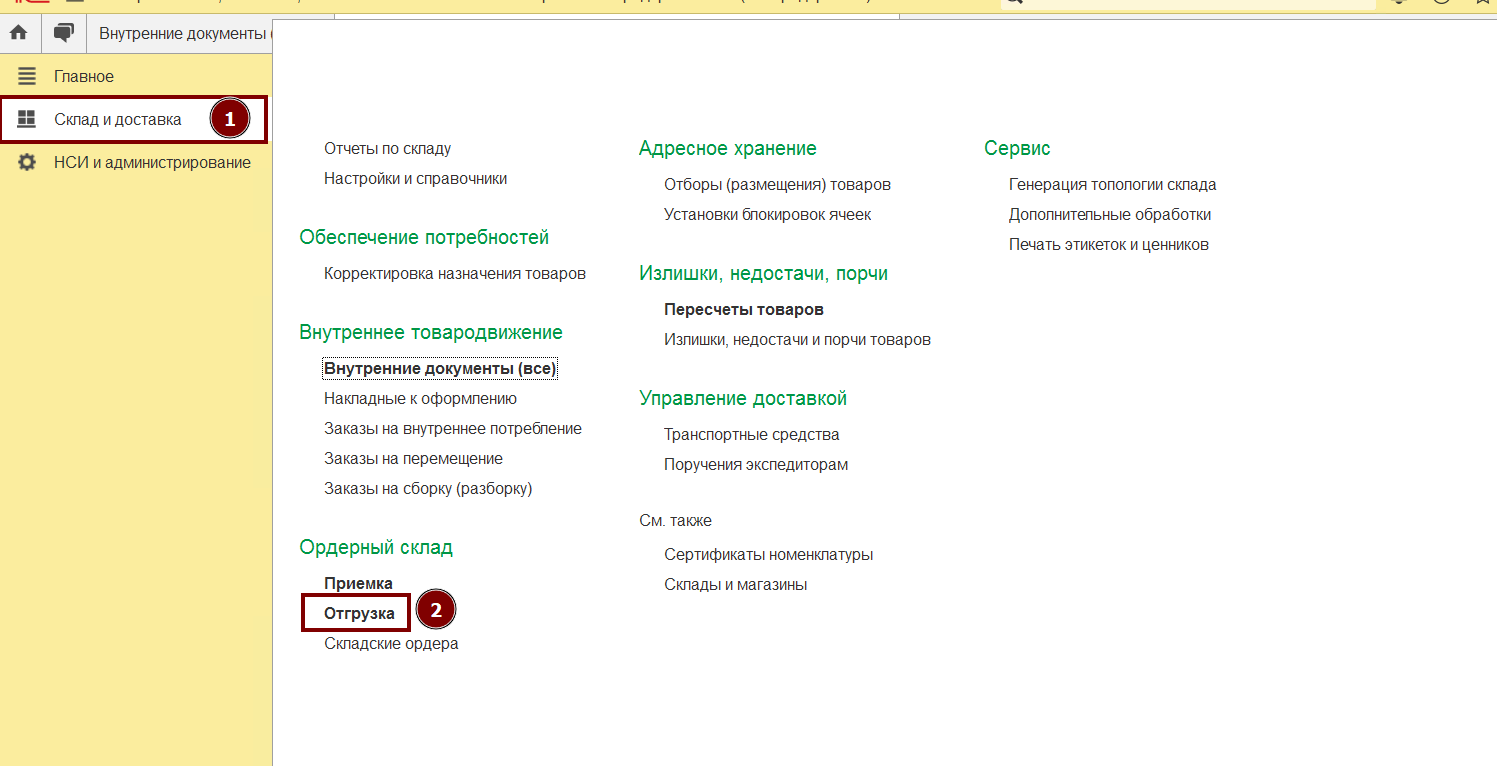Open Излишки, недостачи и порчи товаров

pos(797,340)
